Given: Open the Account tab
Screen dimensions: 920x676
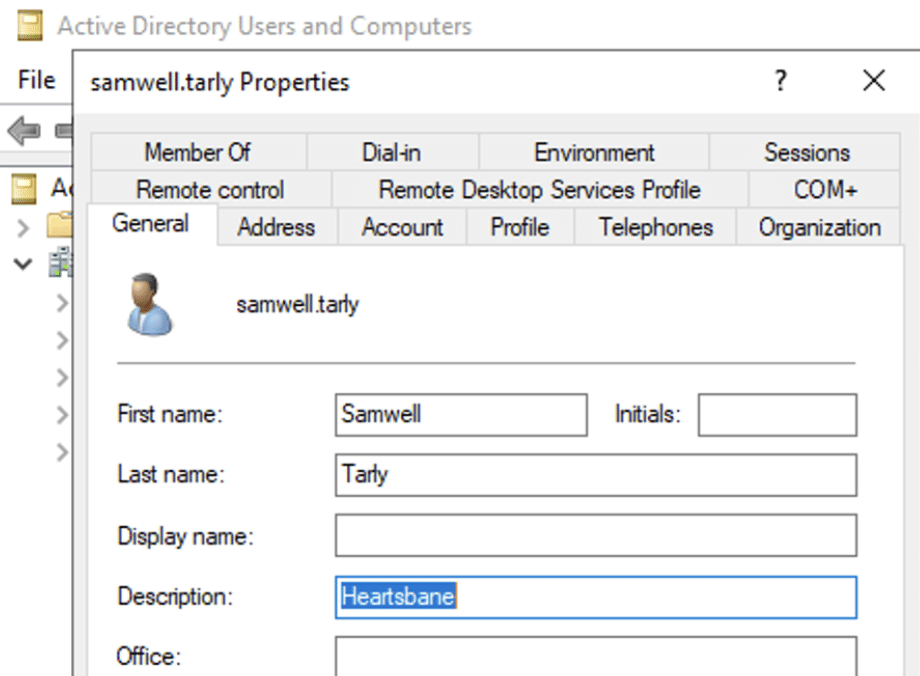Looking at the screenshot, I should click(402, 227).
